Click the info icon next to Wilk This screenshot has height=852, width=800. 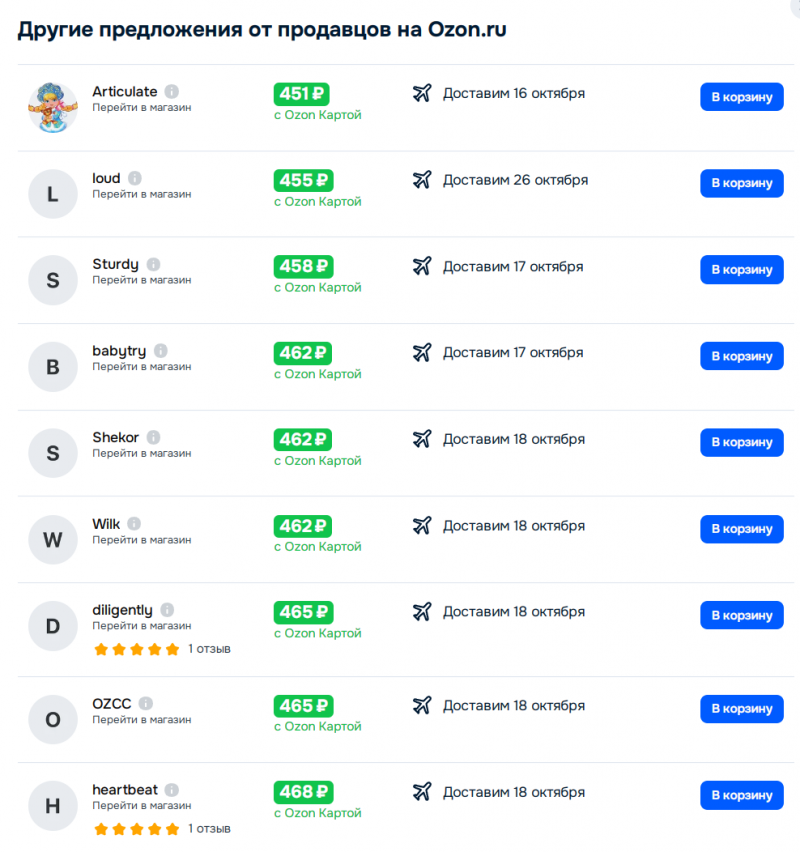click(x=134, y=524)
